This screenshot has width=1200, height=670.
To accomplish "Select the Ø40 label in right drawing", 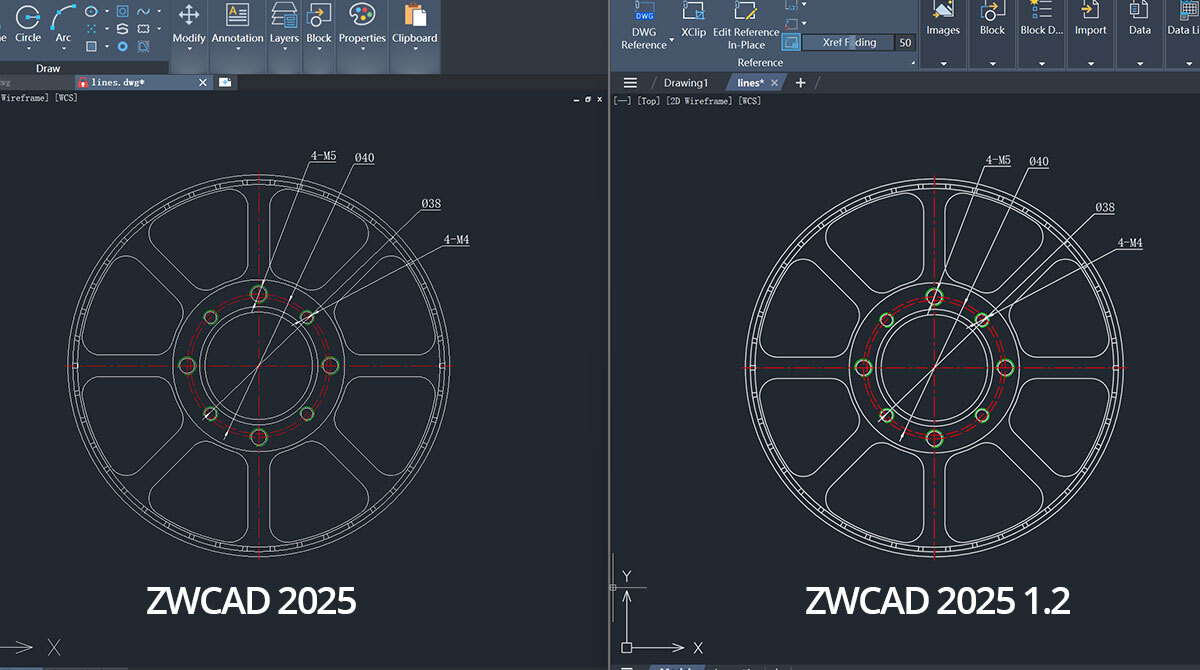I will (x=1039, y=162).
